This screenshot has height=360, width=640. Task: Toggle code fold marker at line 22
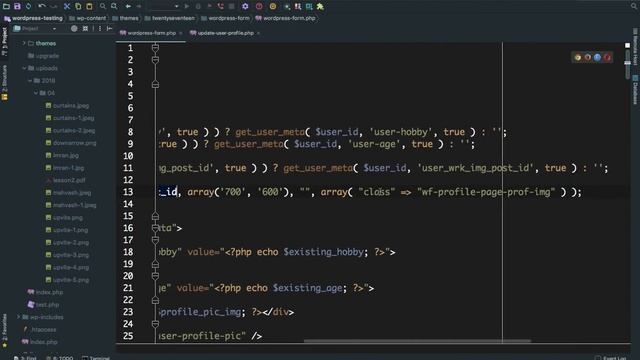(155, 300)
